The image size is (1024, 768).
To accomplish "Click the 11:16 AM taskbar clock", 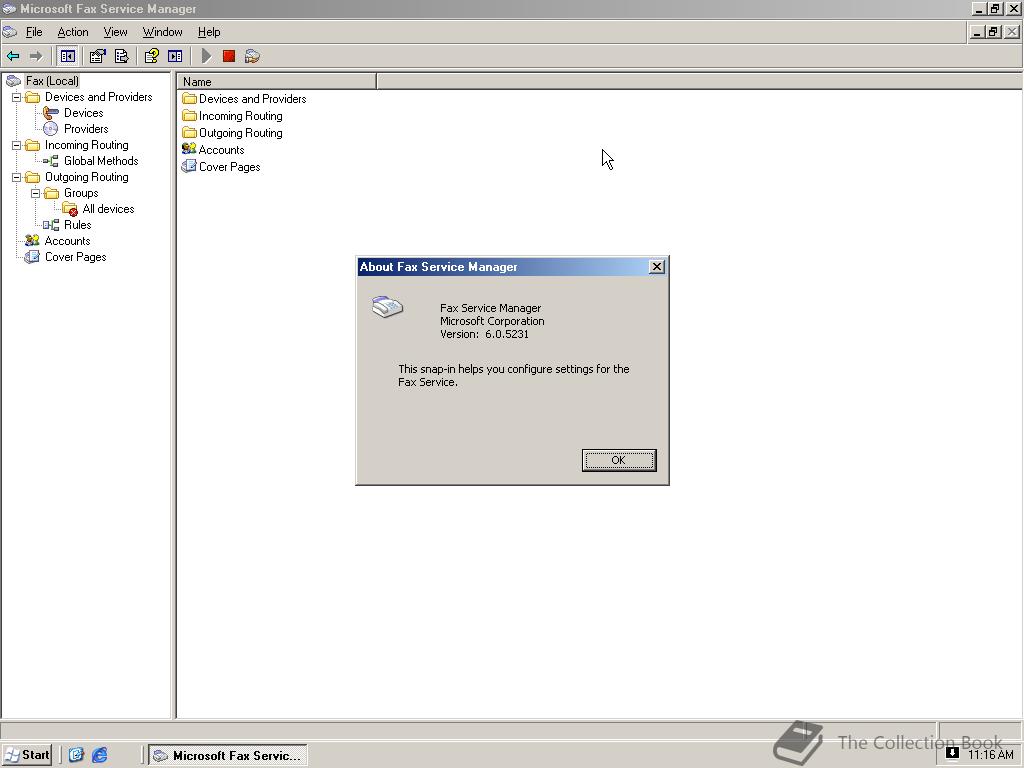I will pyautogui.click(x=991, y=755).
